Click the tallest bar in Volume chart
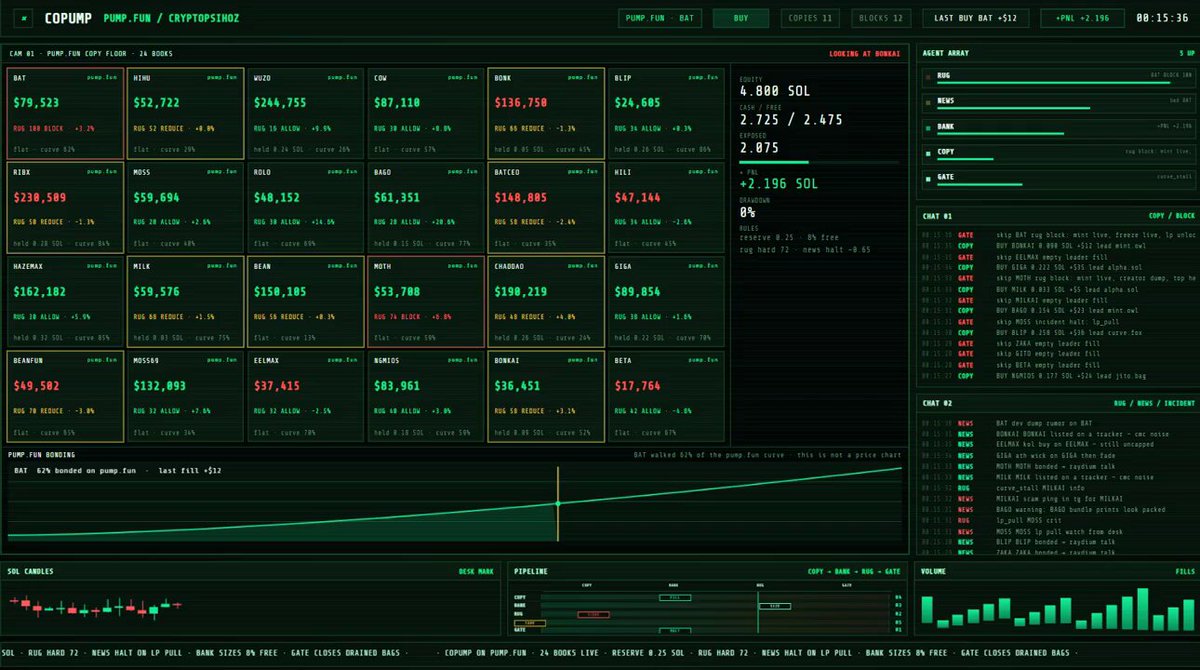Screen dimensions: 1200x670 click(1141, 609)
